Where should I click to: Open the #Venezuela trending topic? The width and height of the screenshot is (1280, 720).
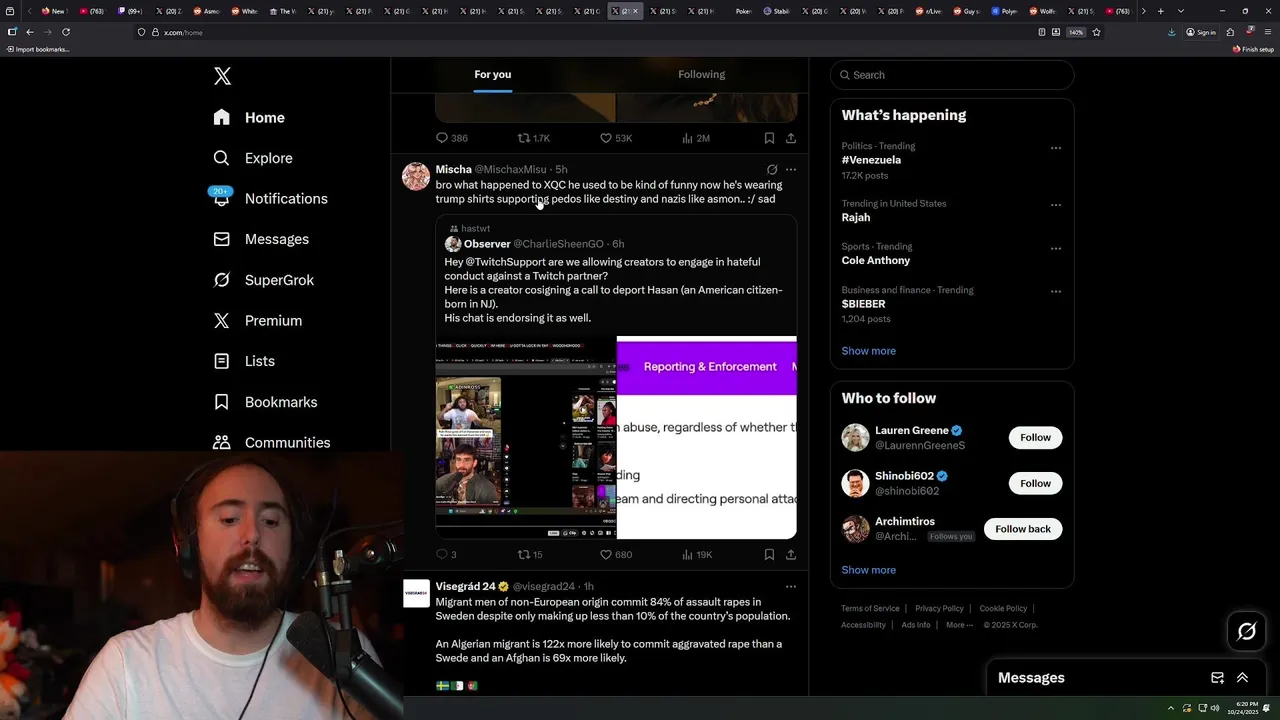pyautogui.click(x=871, y=160)
